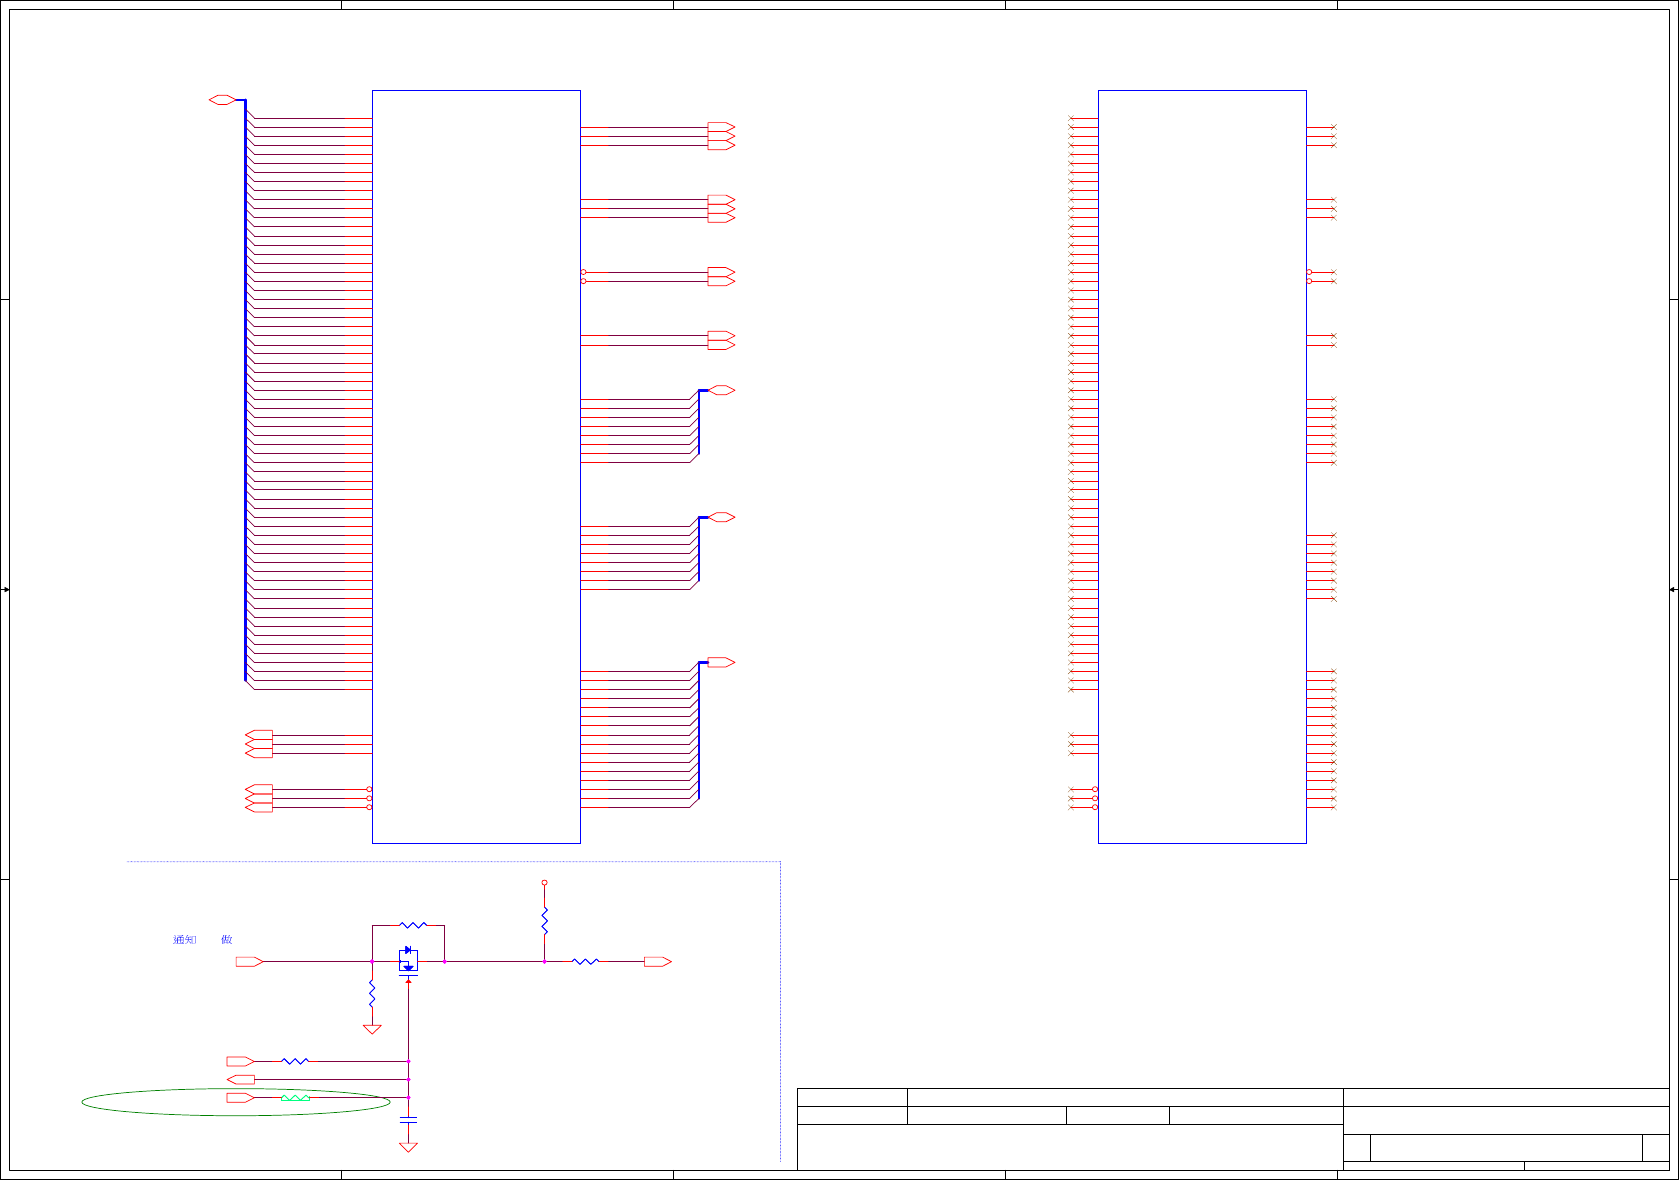1679x1180 pixels.
Task: Click the left-pointing port on the gate net
Action: click(240, 1079)
